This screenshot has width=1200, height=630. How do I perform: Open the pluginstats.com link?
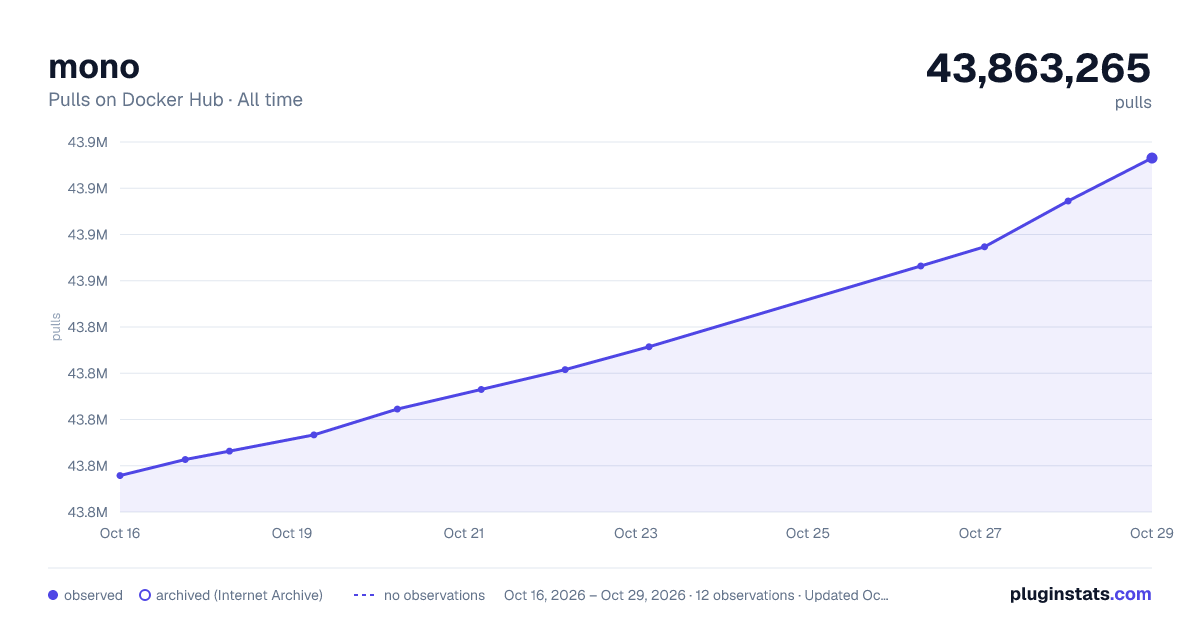point(1080,594)
